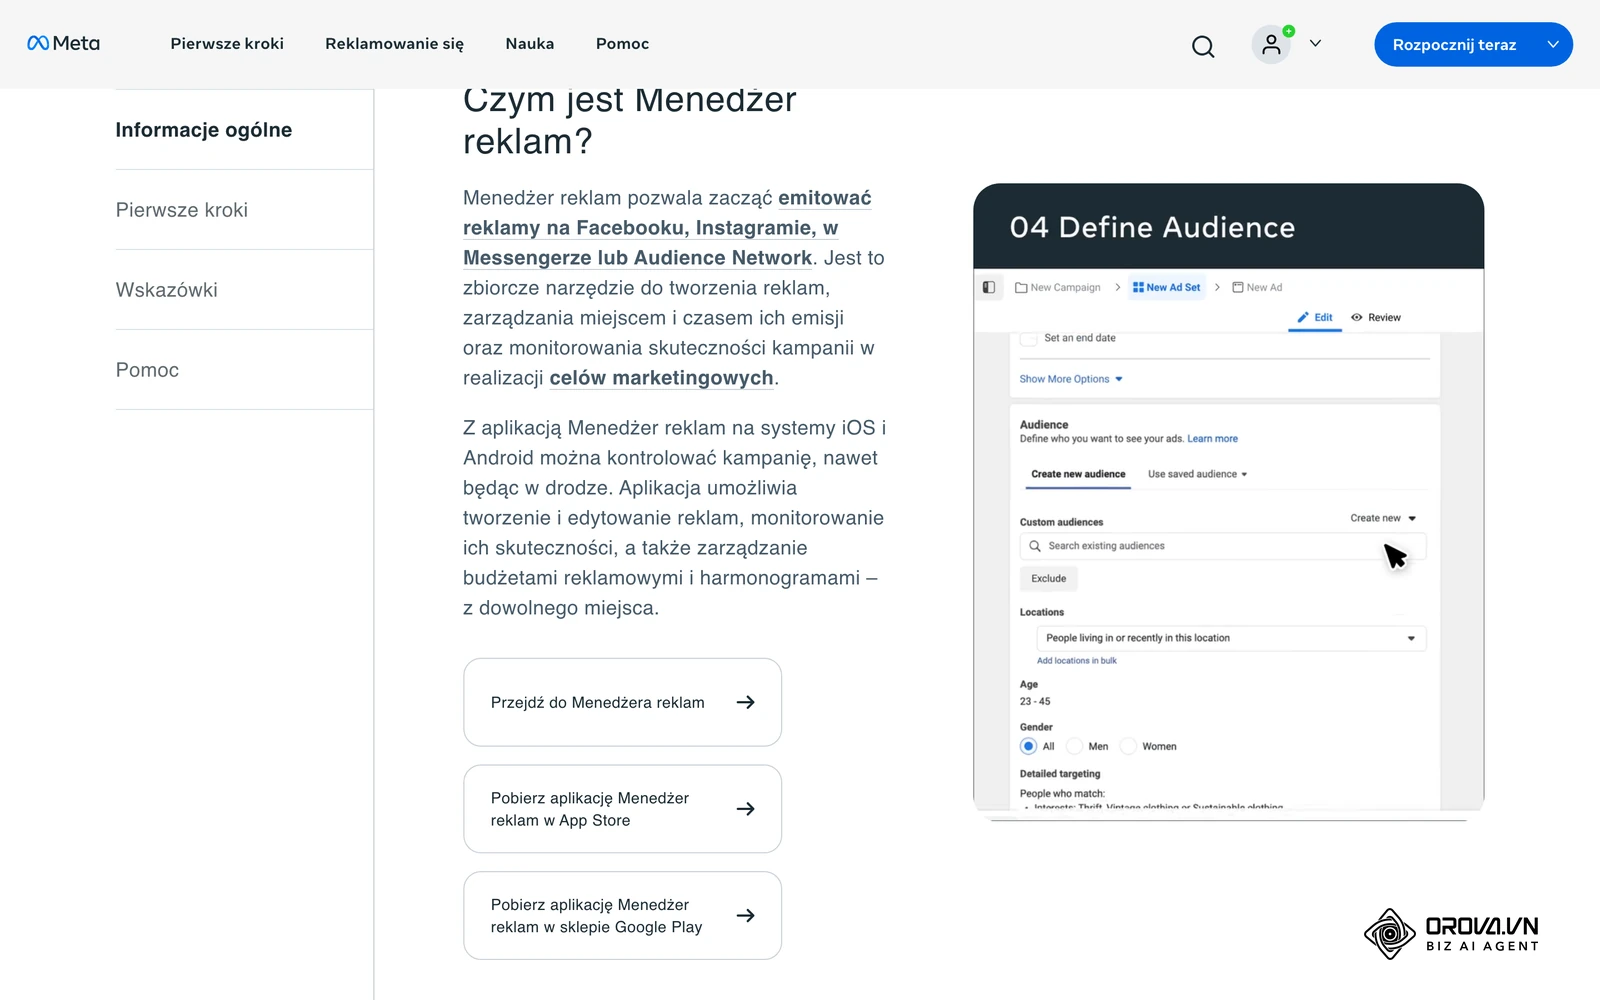Open the Reklamowanie się menu
Screen dimensions: 1600x1000
point(394,44)
